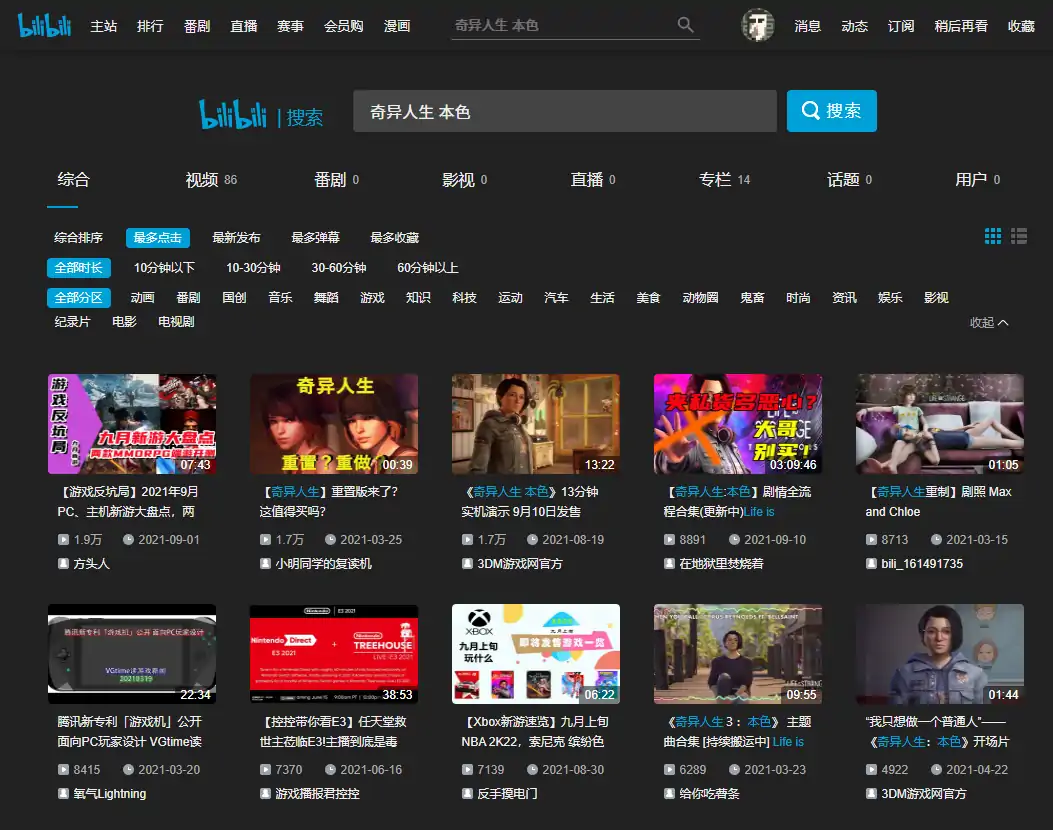This screenshot has width=1053, height=830.
Task: Open 收藏 in the top bar
Action: (1021, 26)
